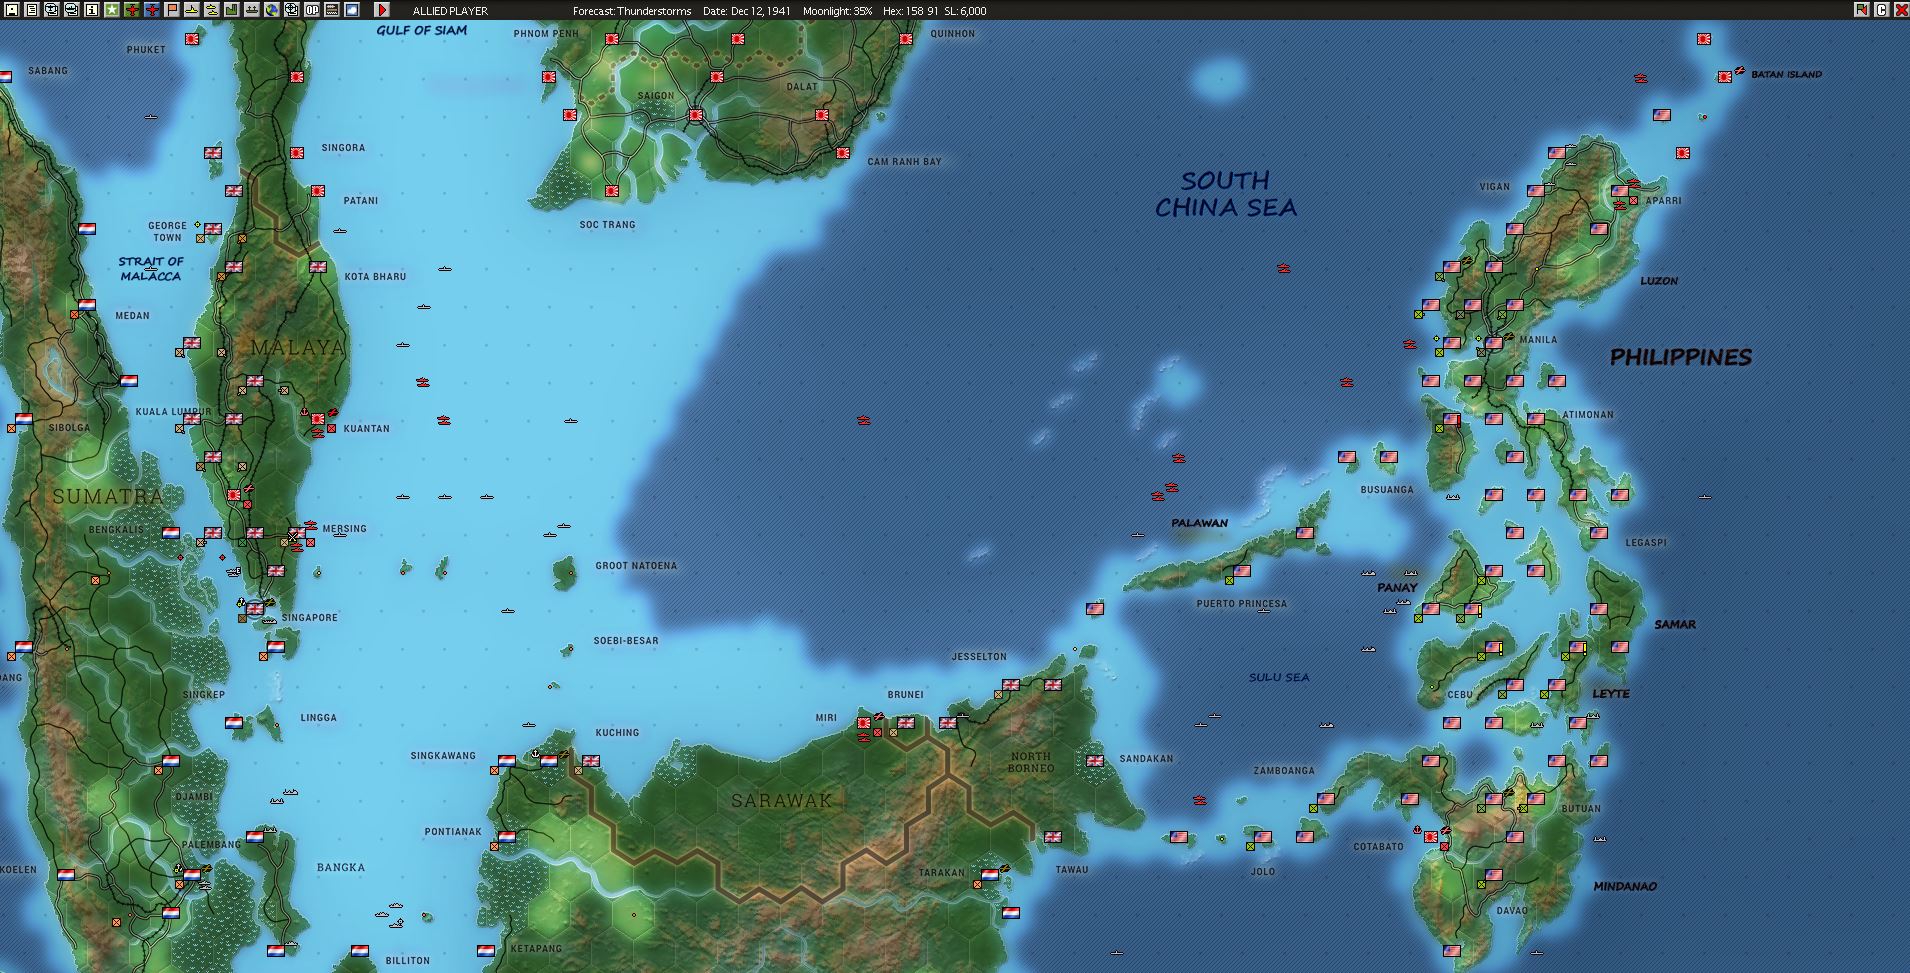This screenshot has height=973, width=1910.
Task: Click the white star on green icon
Action: click(112, 10)
